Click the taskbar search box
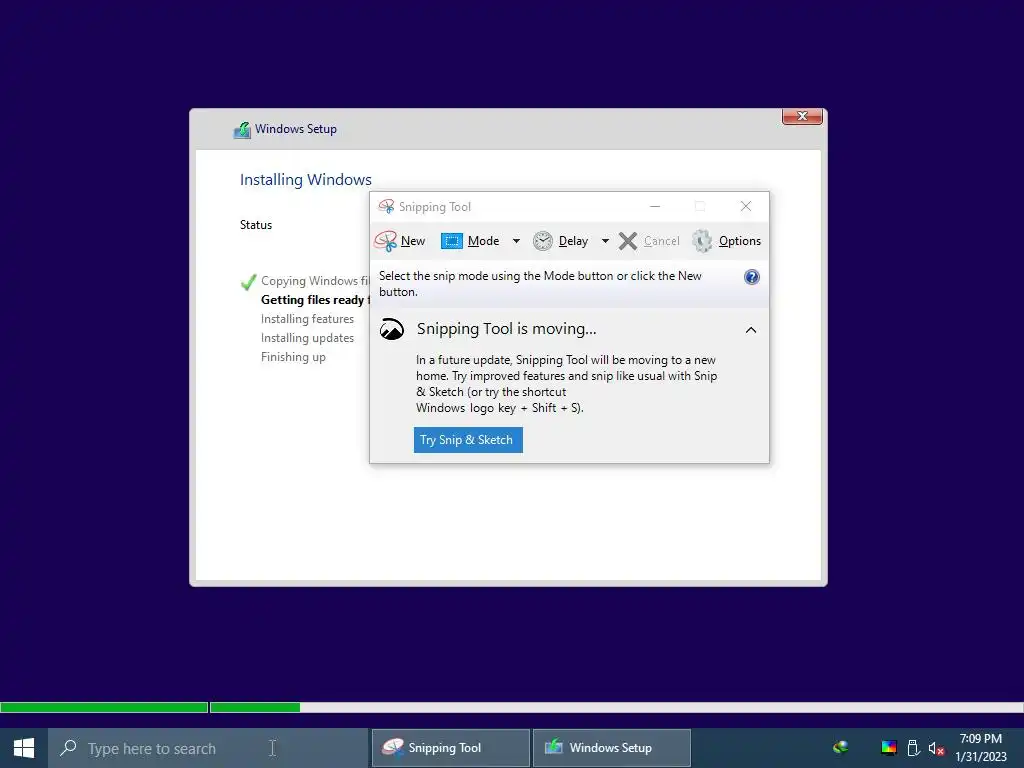 [x=208, y=748]
